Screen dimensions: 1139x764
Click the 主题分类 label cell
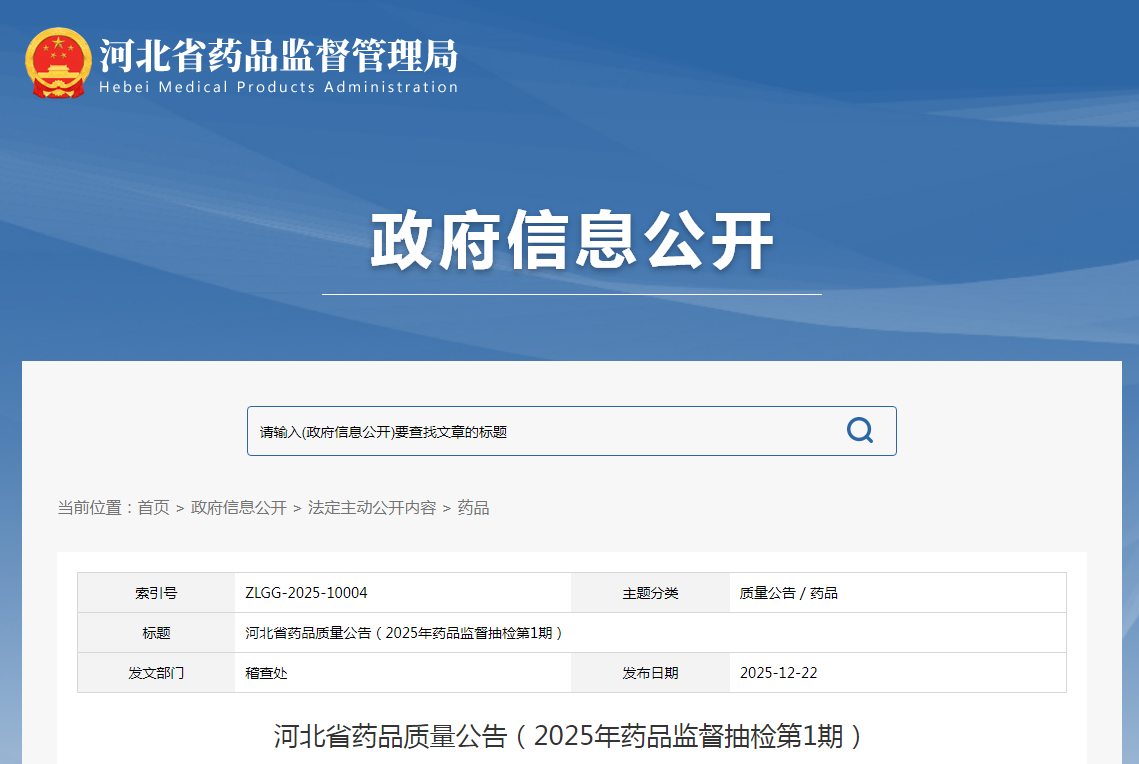click(650, 593)
